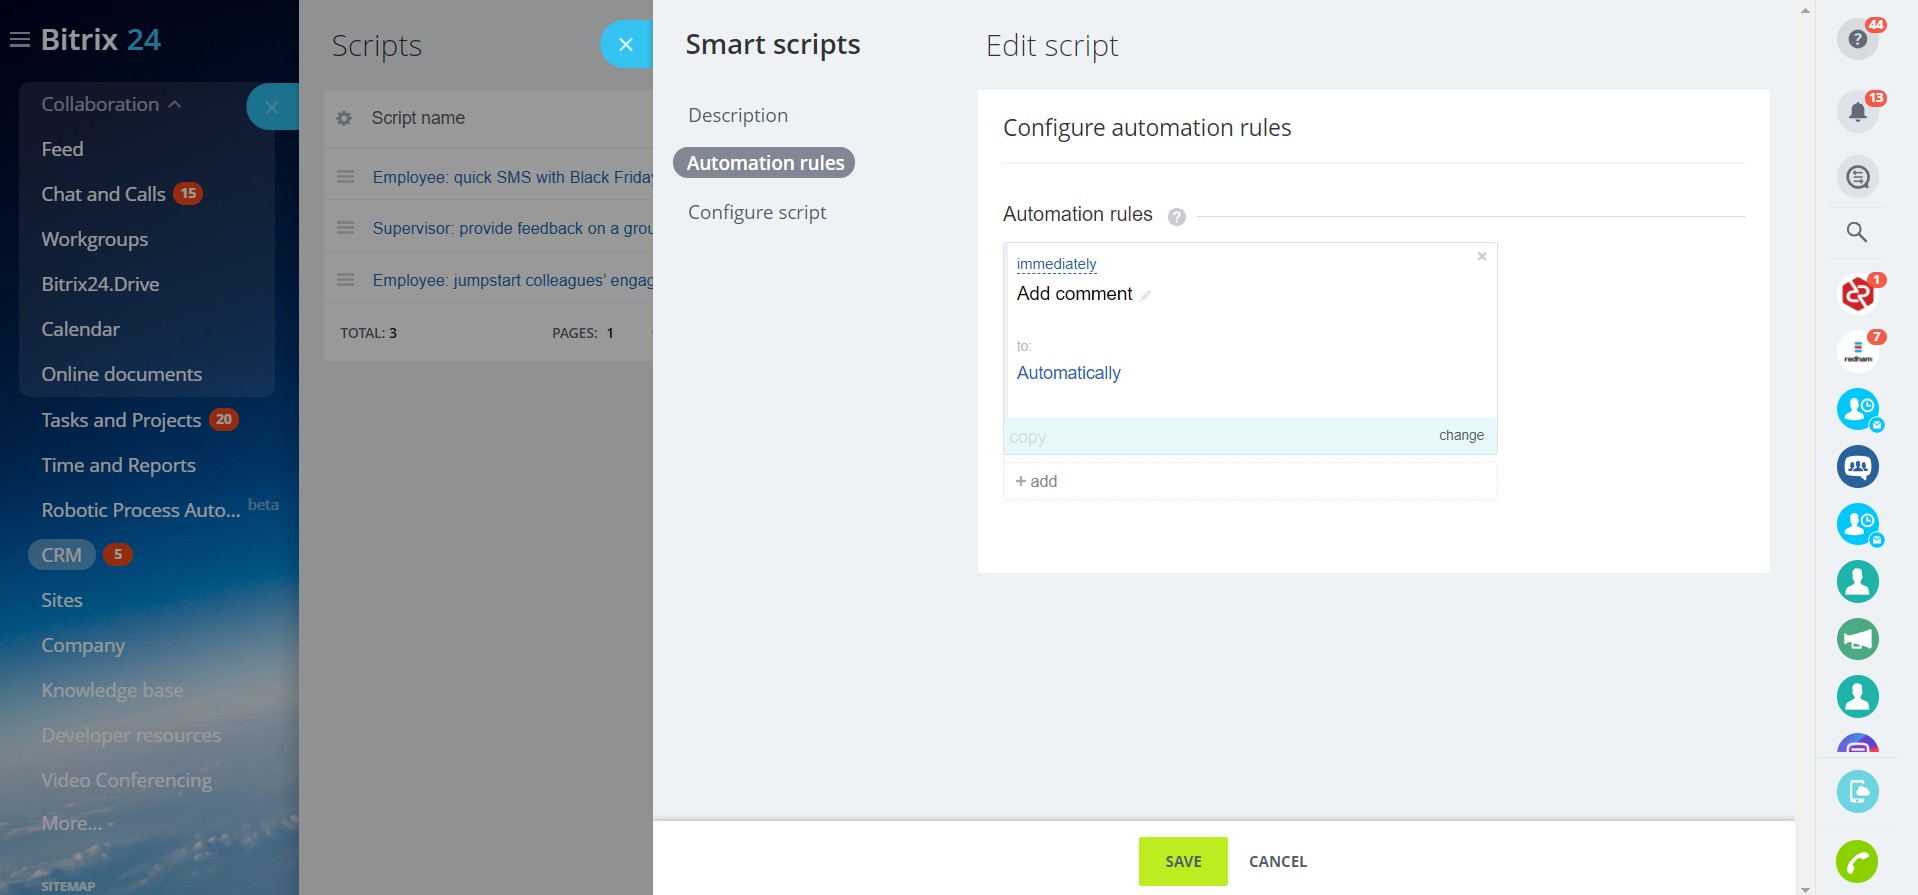Open the notifications bell icon
The width and height of the screenshot is (1918, 895).
[1857, 112]
